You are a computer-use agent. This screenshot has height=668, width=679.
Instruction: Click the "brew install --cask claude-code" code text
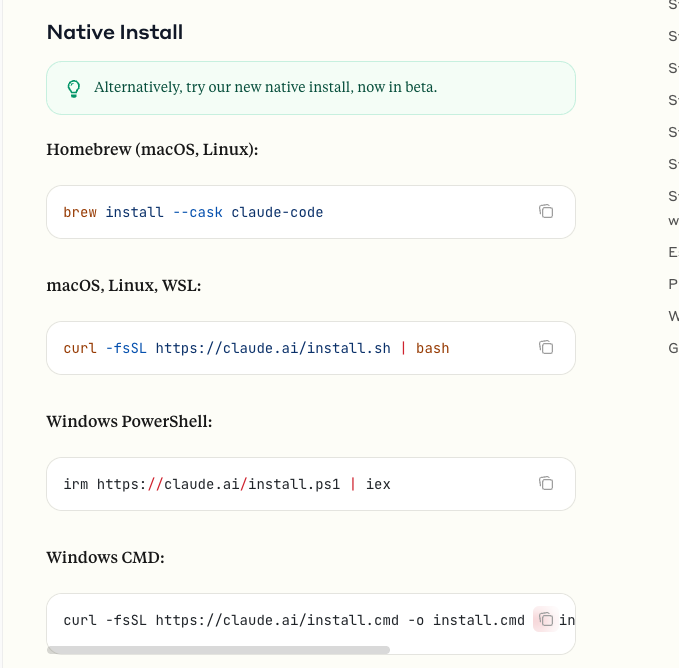click(x=193, y=213)
